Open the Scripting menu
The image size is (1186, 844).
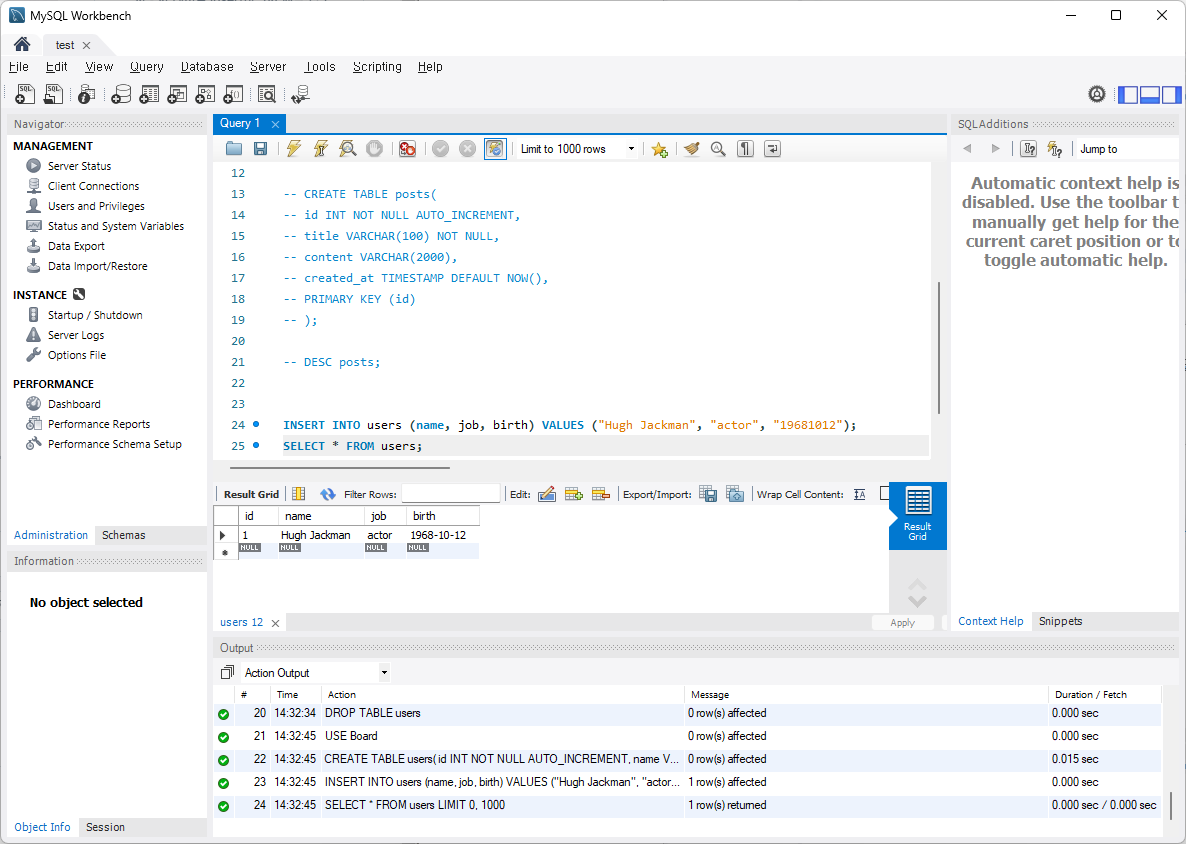(377, 67)
